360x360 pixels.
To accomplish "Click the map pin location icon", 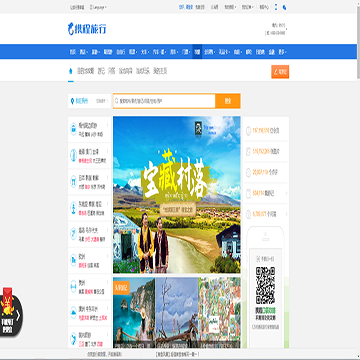I will click(72, 101).
